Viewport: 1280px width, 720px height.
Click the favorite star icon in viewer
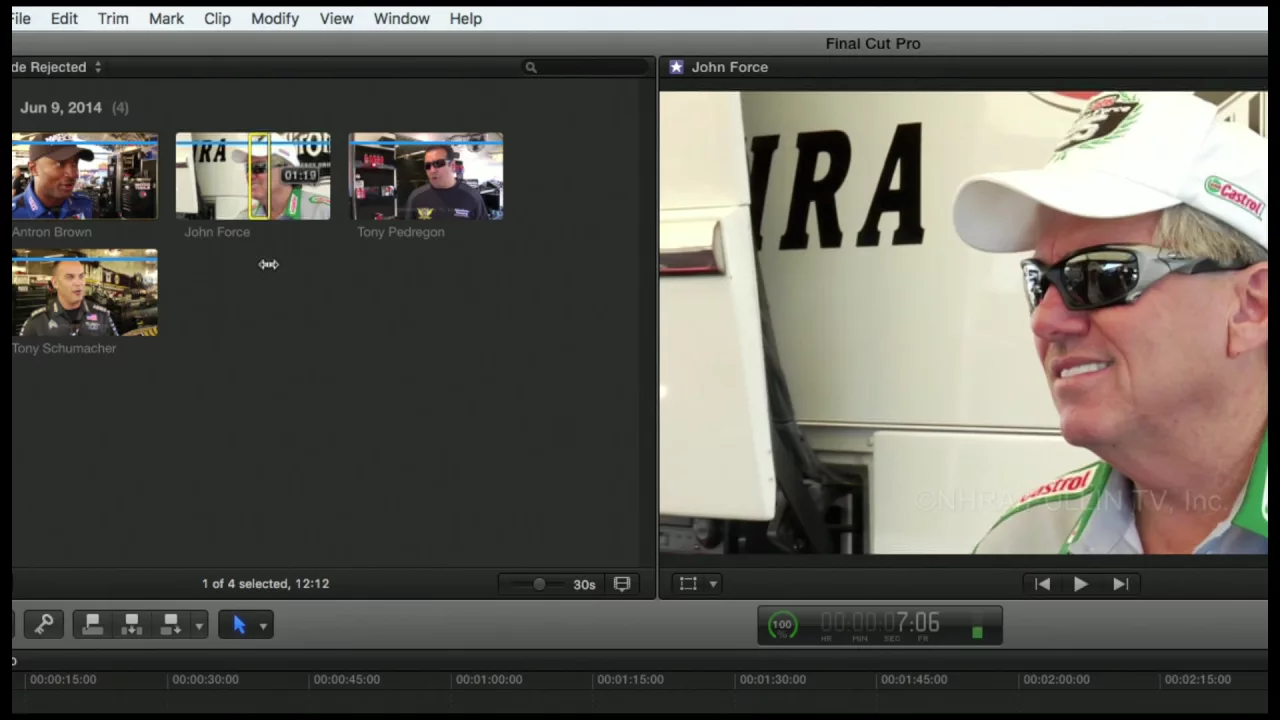coord(676,67)
